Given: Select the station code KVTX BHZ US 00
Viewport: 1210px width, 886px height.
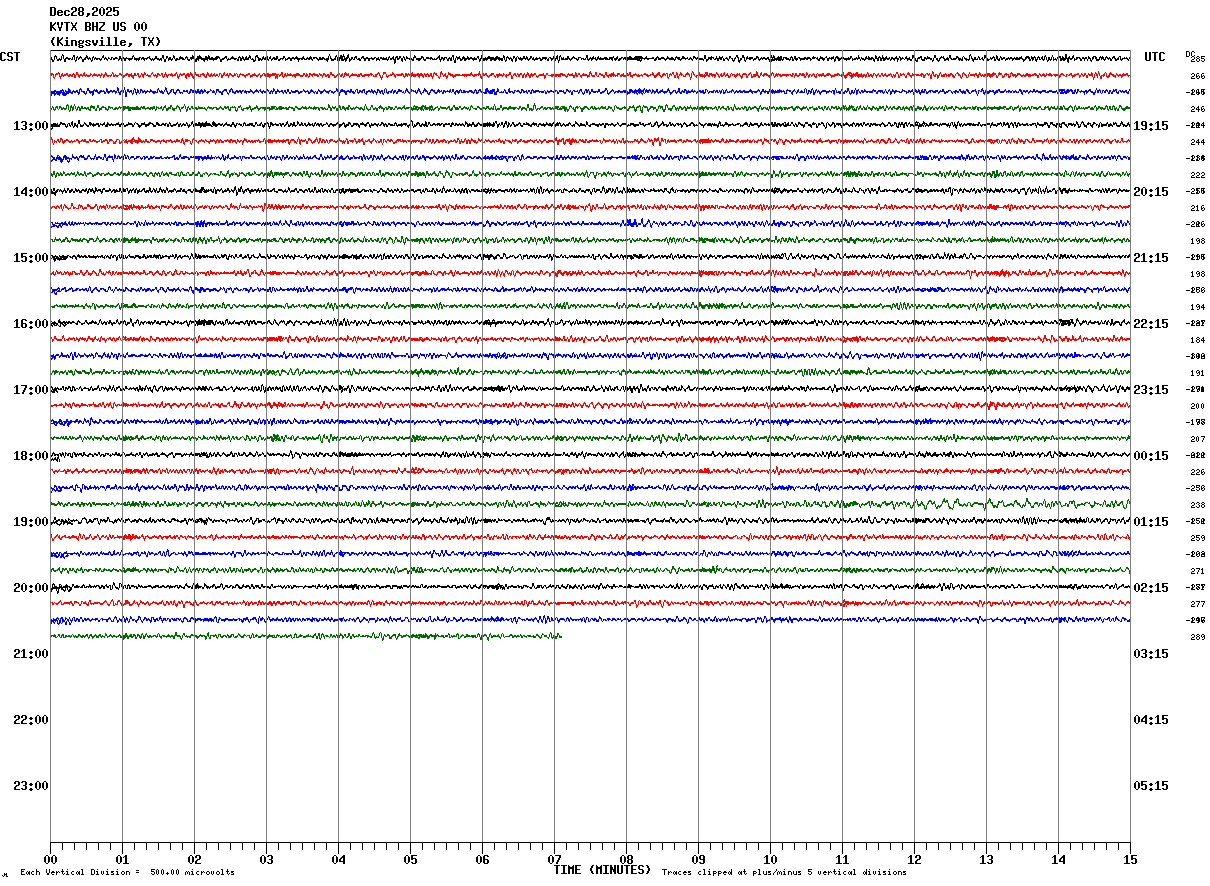Looking at the screenshot, I should pos(98,27).
